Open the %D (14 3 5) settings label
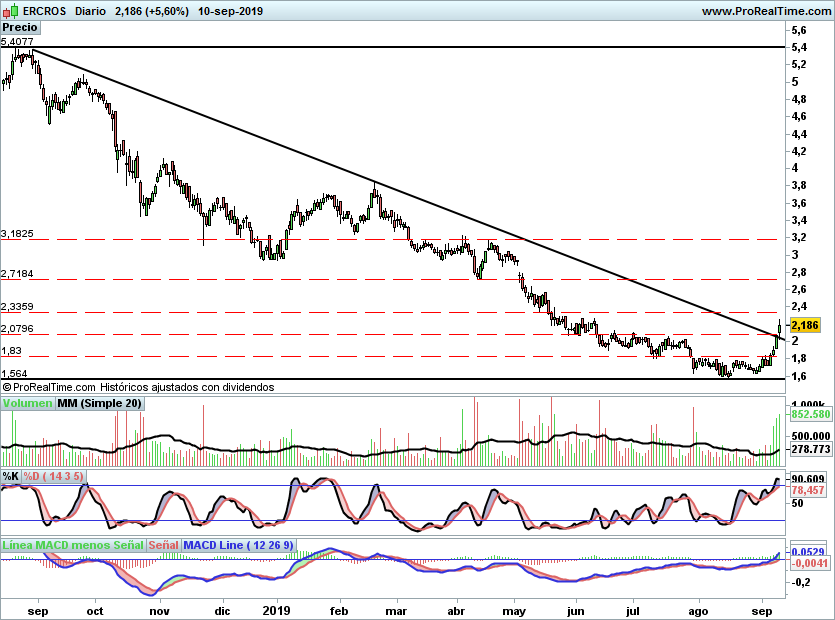This screenshot has width=835, height=620. pyautogui.click(x=53, y=476)
